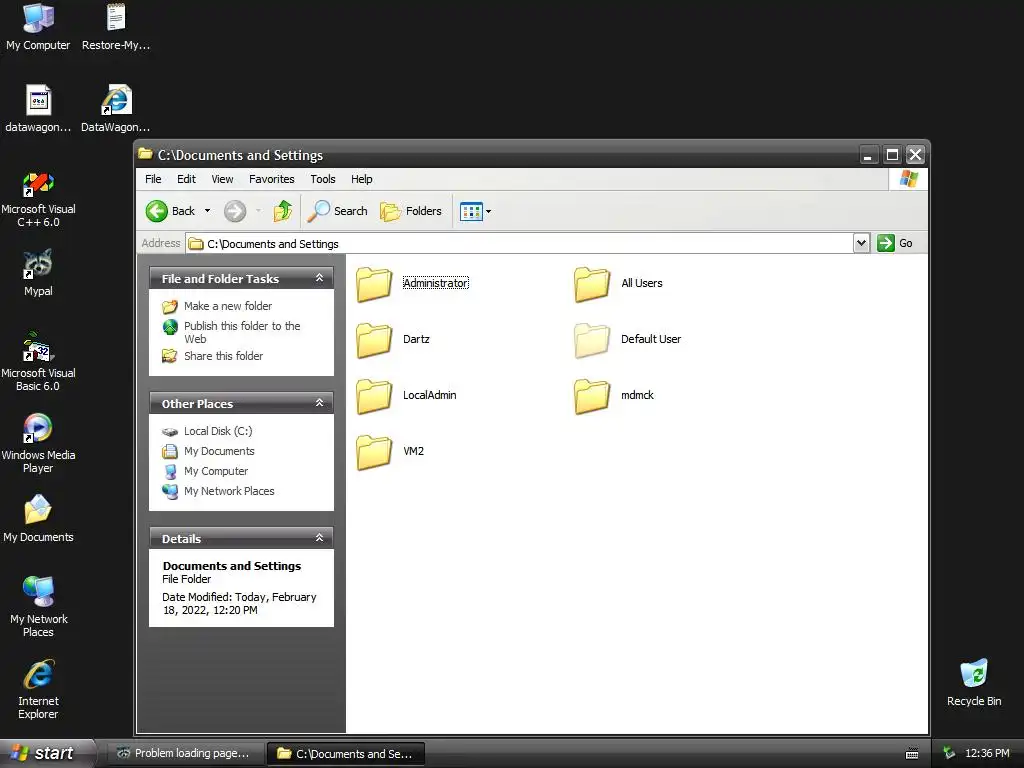
Task: Select My Documents desktop icon
Action: coord(38,519)
